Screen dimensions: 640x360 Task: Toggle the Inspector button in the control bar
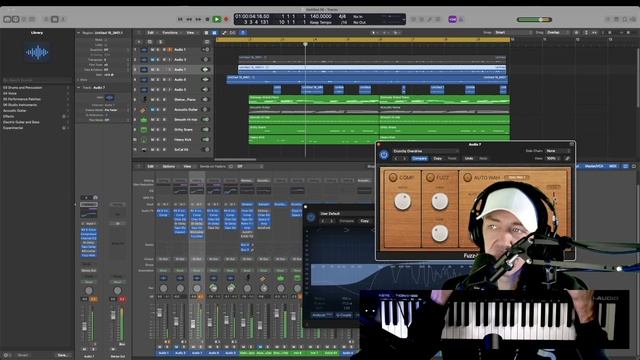tap(16, 19)
